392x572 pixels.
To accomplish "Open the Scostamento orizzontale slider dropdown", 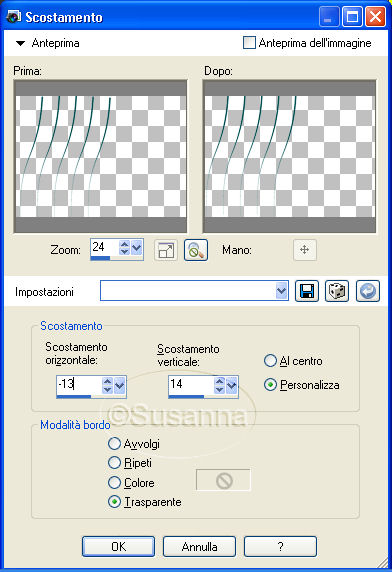I will [120, 385].
